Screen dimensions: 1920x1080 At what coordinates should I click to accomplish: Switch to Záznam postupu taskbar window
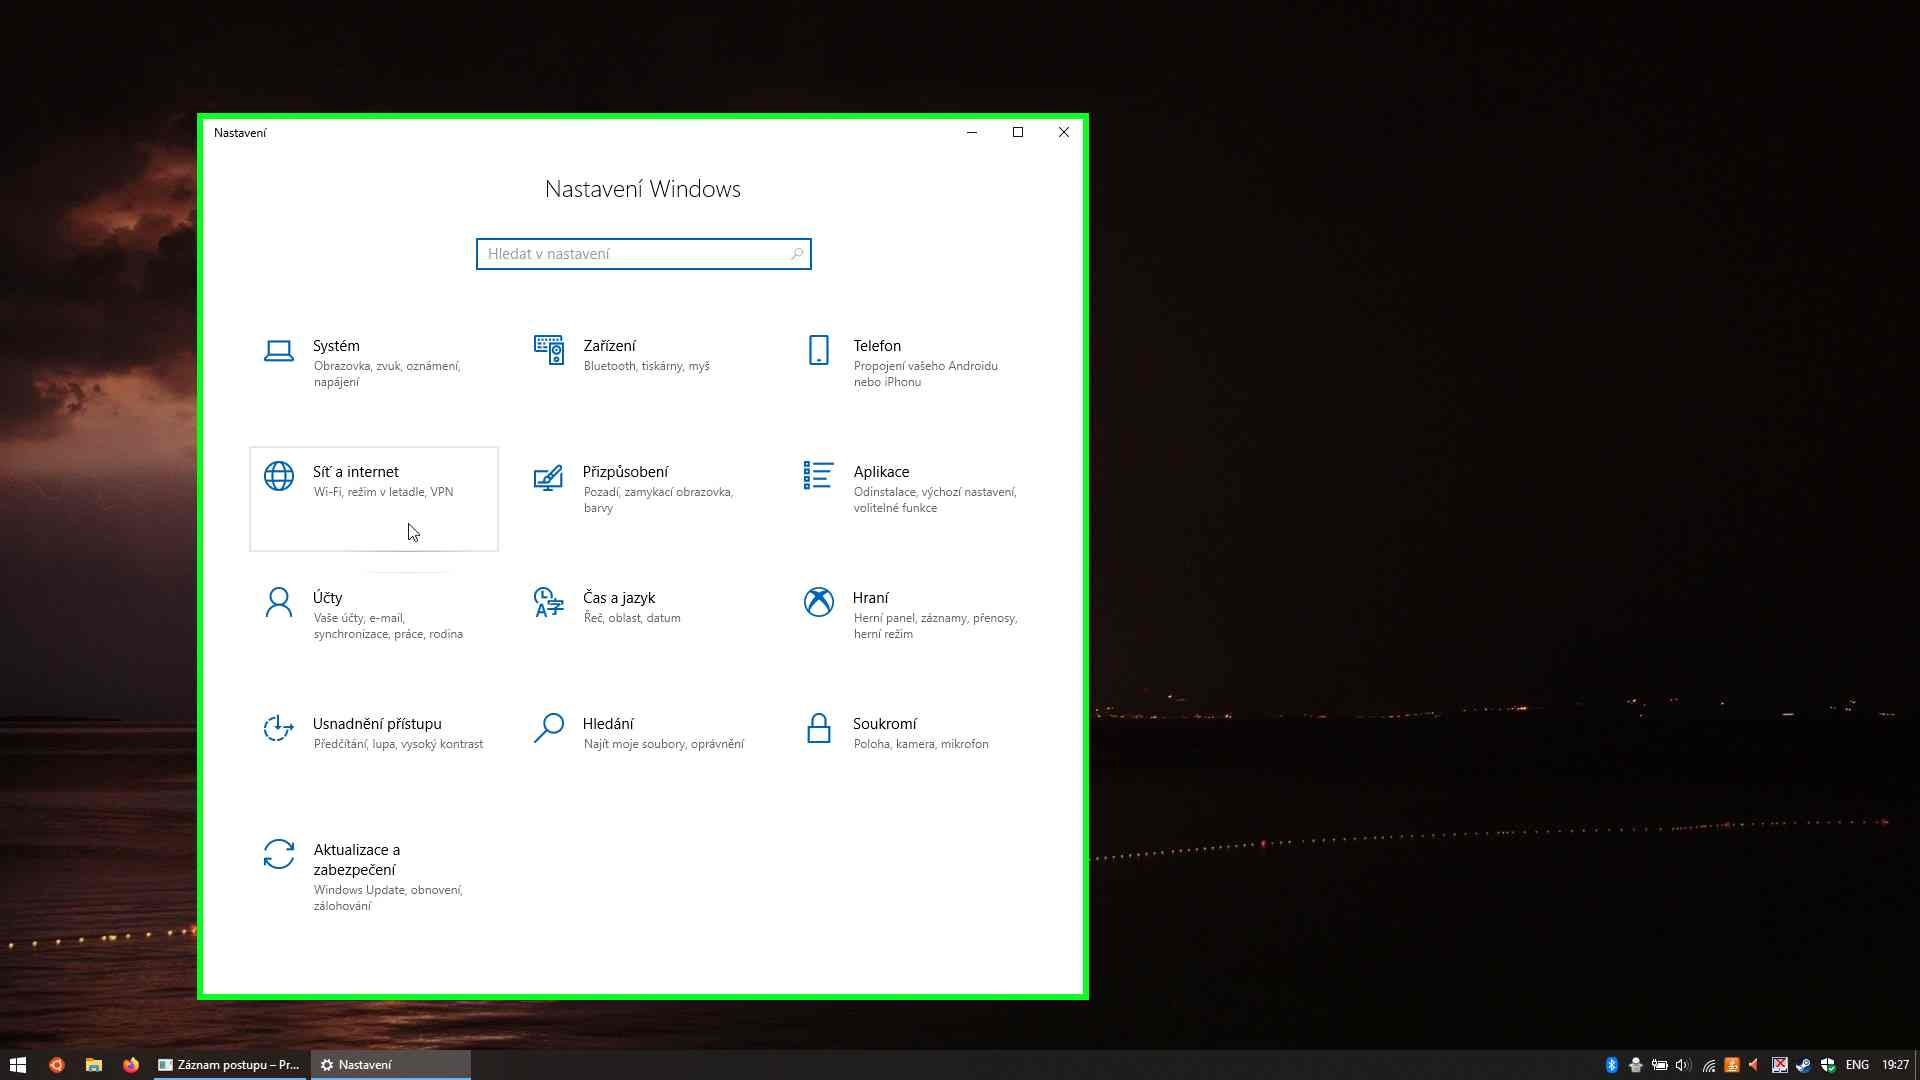[x=230, y=1065]
